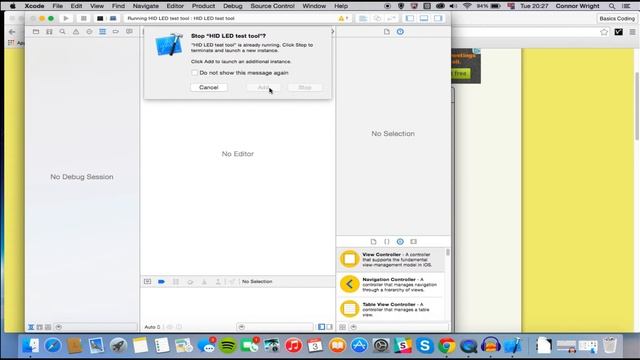This screenshot has width=640, height=360.
Task: Click the step out debug icon
Action: tap(218, 282)
